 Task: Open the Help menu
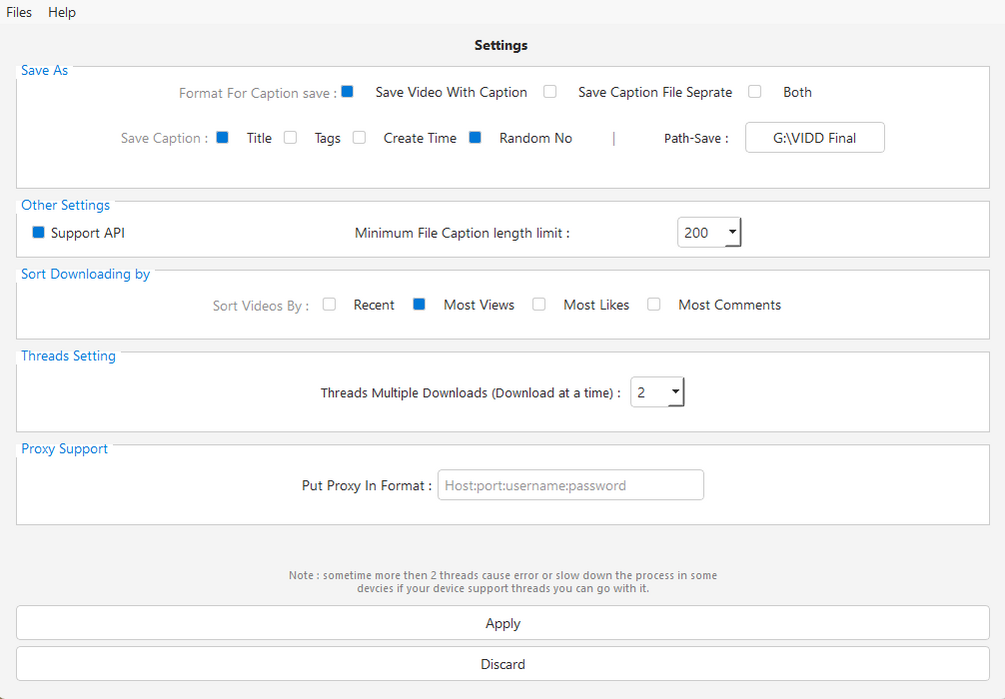point(62,12)
